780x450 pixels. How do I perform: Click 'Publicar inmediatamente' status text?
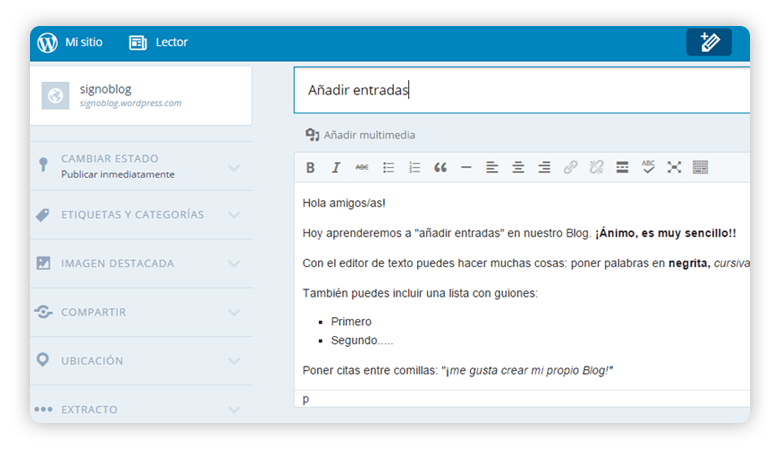118,175
